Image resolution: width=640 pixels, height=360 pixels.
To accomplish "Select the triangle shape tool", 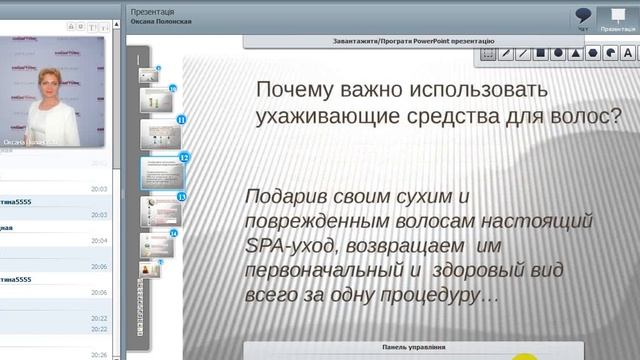I will click(x=576, y=53).
